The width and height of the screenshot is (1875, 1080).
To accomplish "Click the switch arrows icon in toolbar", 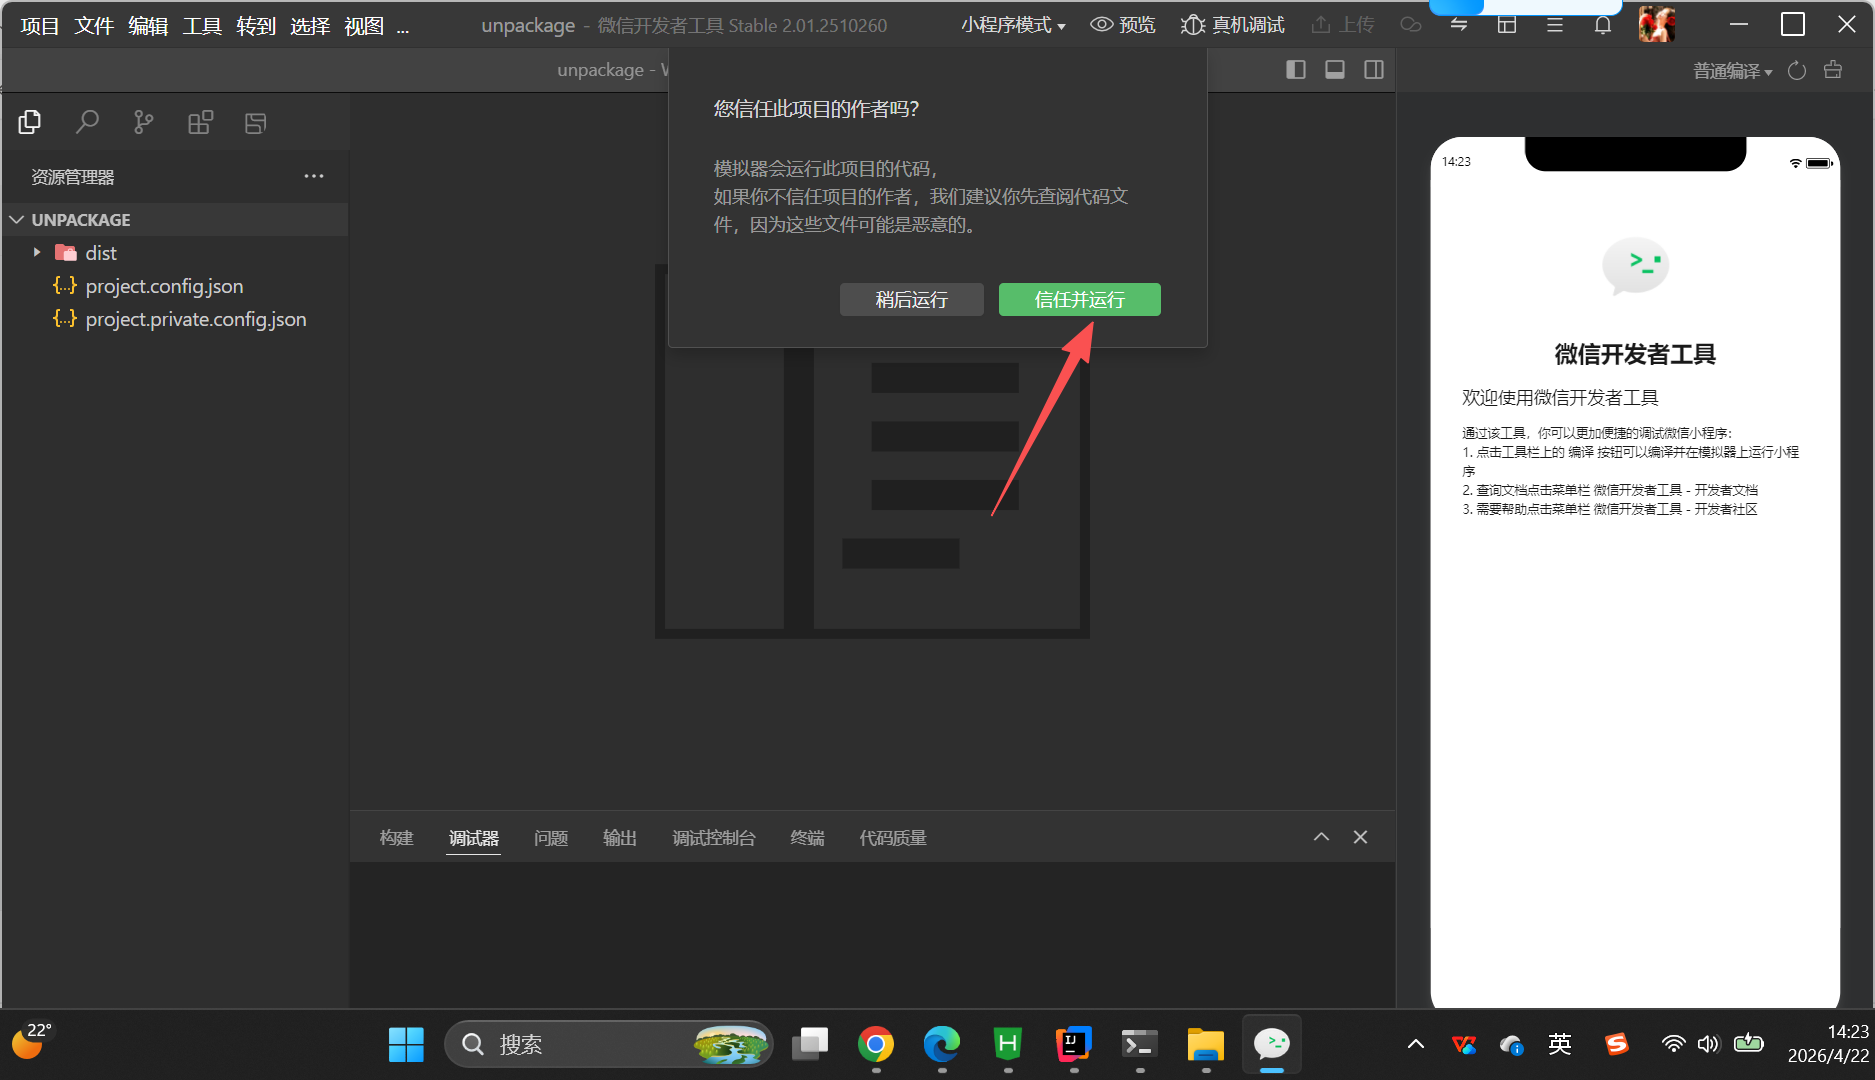I will pos(1459,25).
